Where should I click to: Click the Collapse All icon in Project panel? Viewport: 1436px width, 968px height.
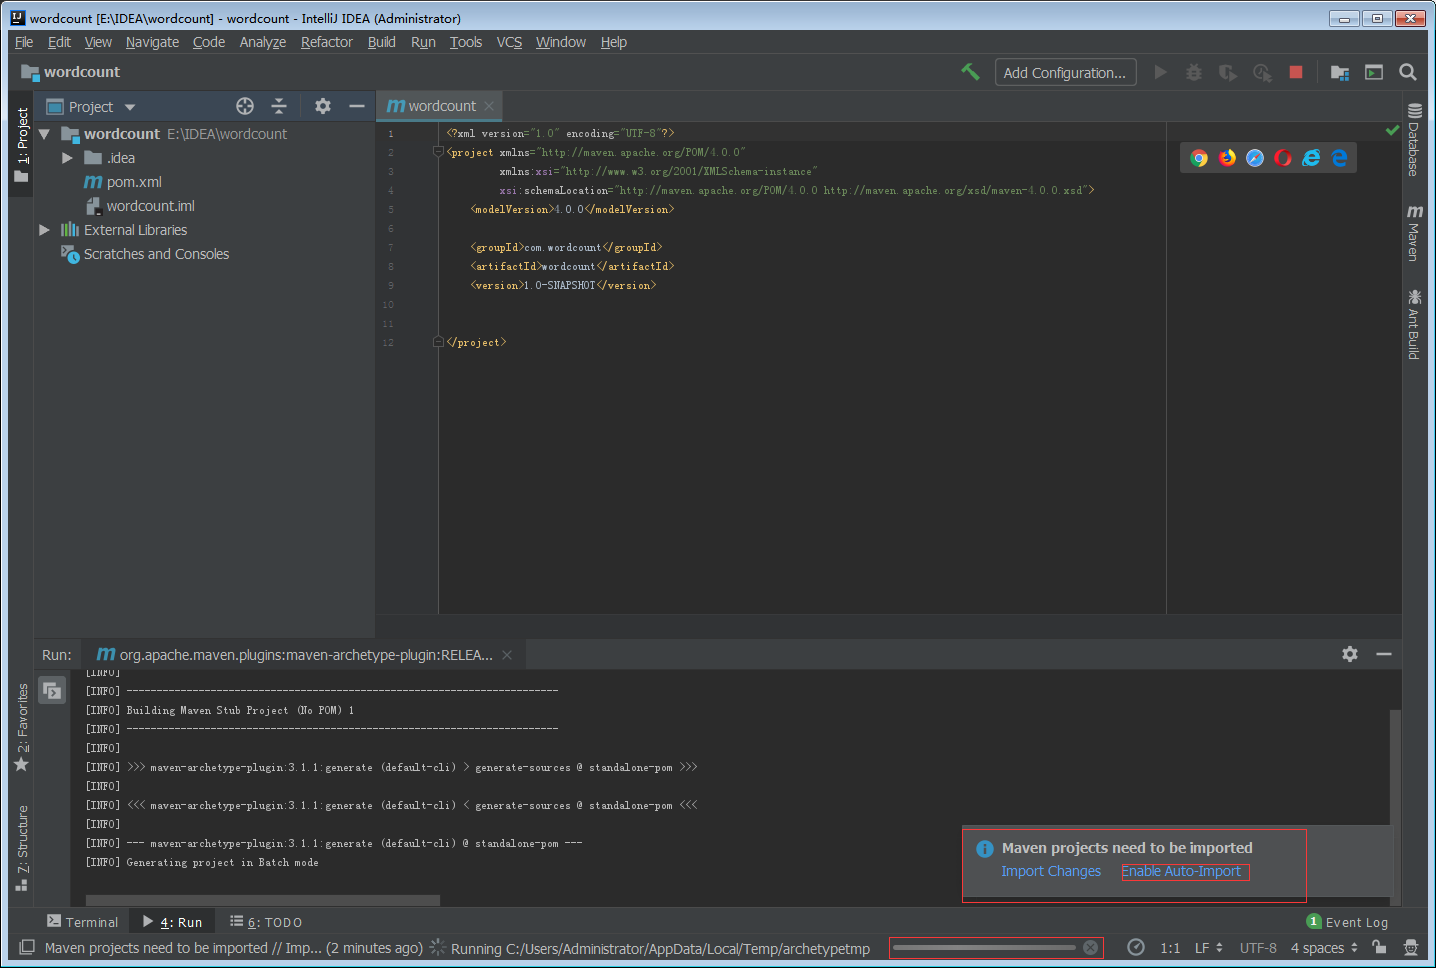(279, 106)
